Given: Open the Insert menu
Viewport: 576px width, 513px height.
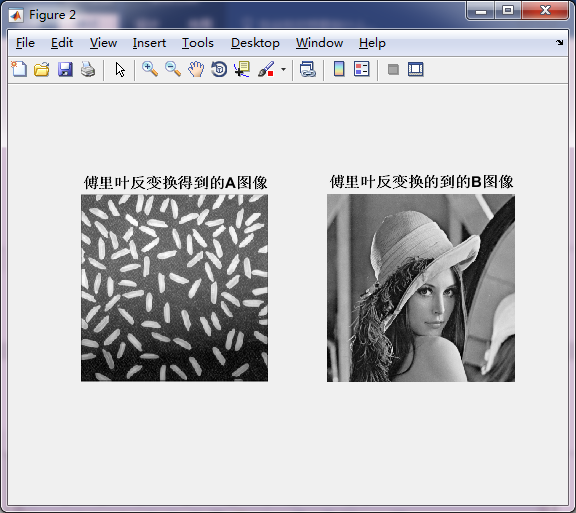Looking at the screenshot, I should coord(149,43).
